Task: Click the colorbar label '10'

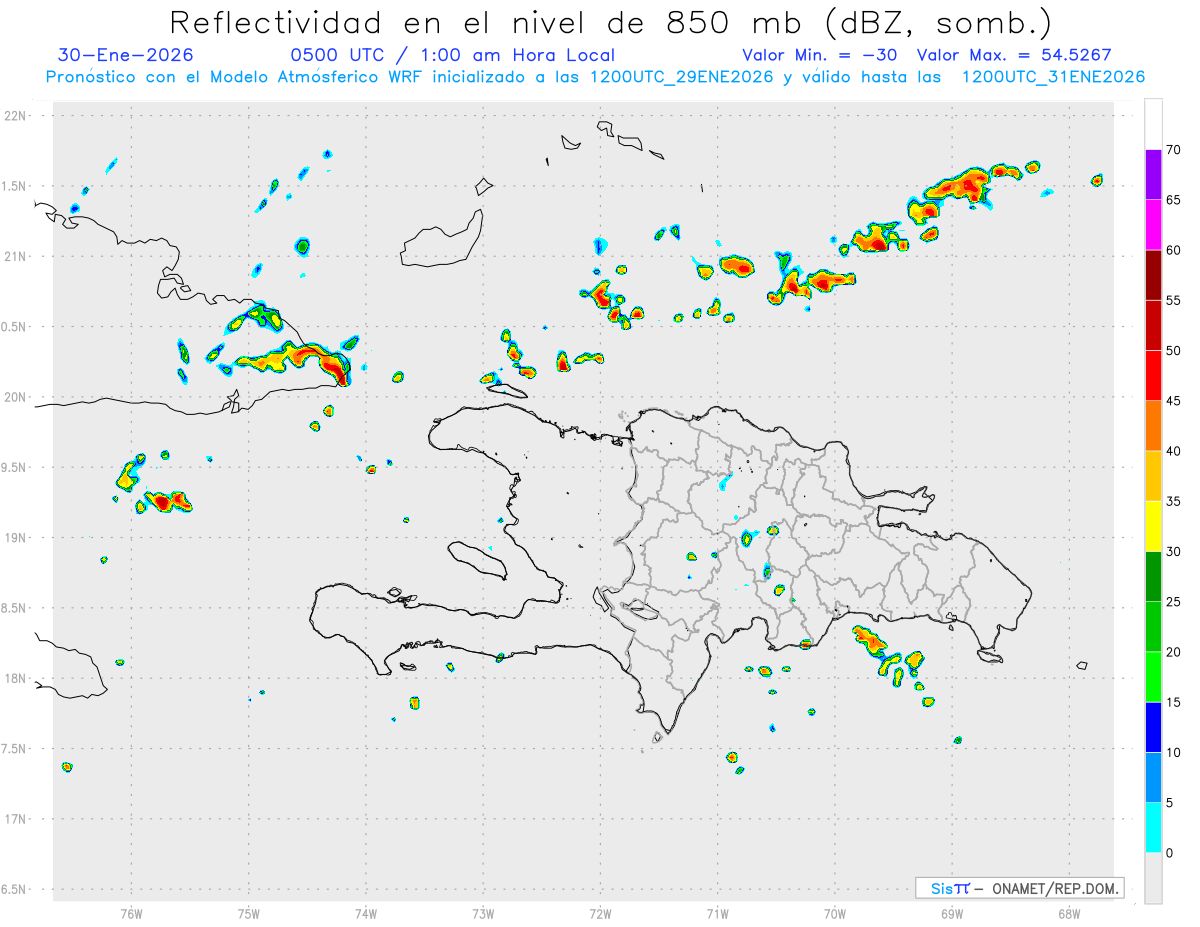Action: point(1174,753)
